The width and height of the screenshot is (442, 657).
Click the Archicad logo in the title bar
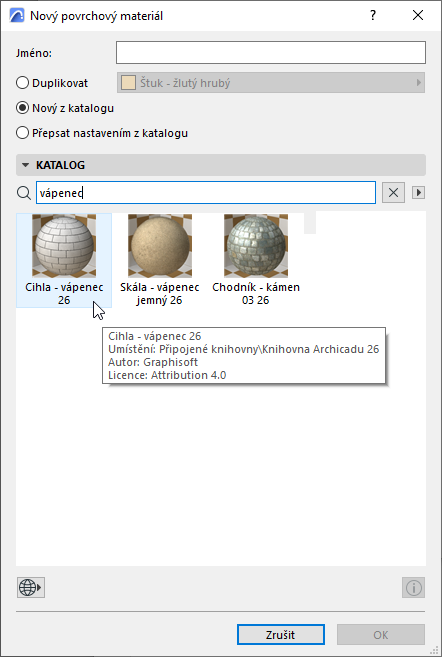[16, 16]
